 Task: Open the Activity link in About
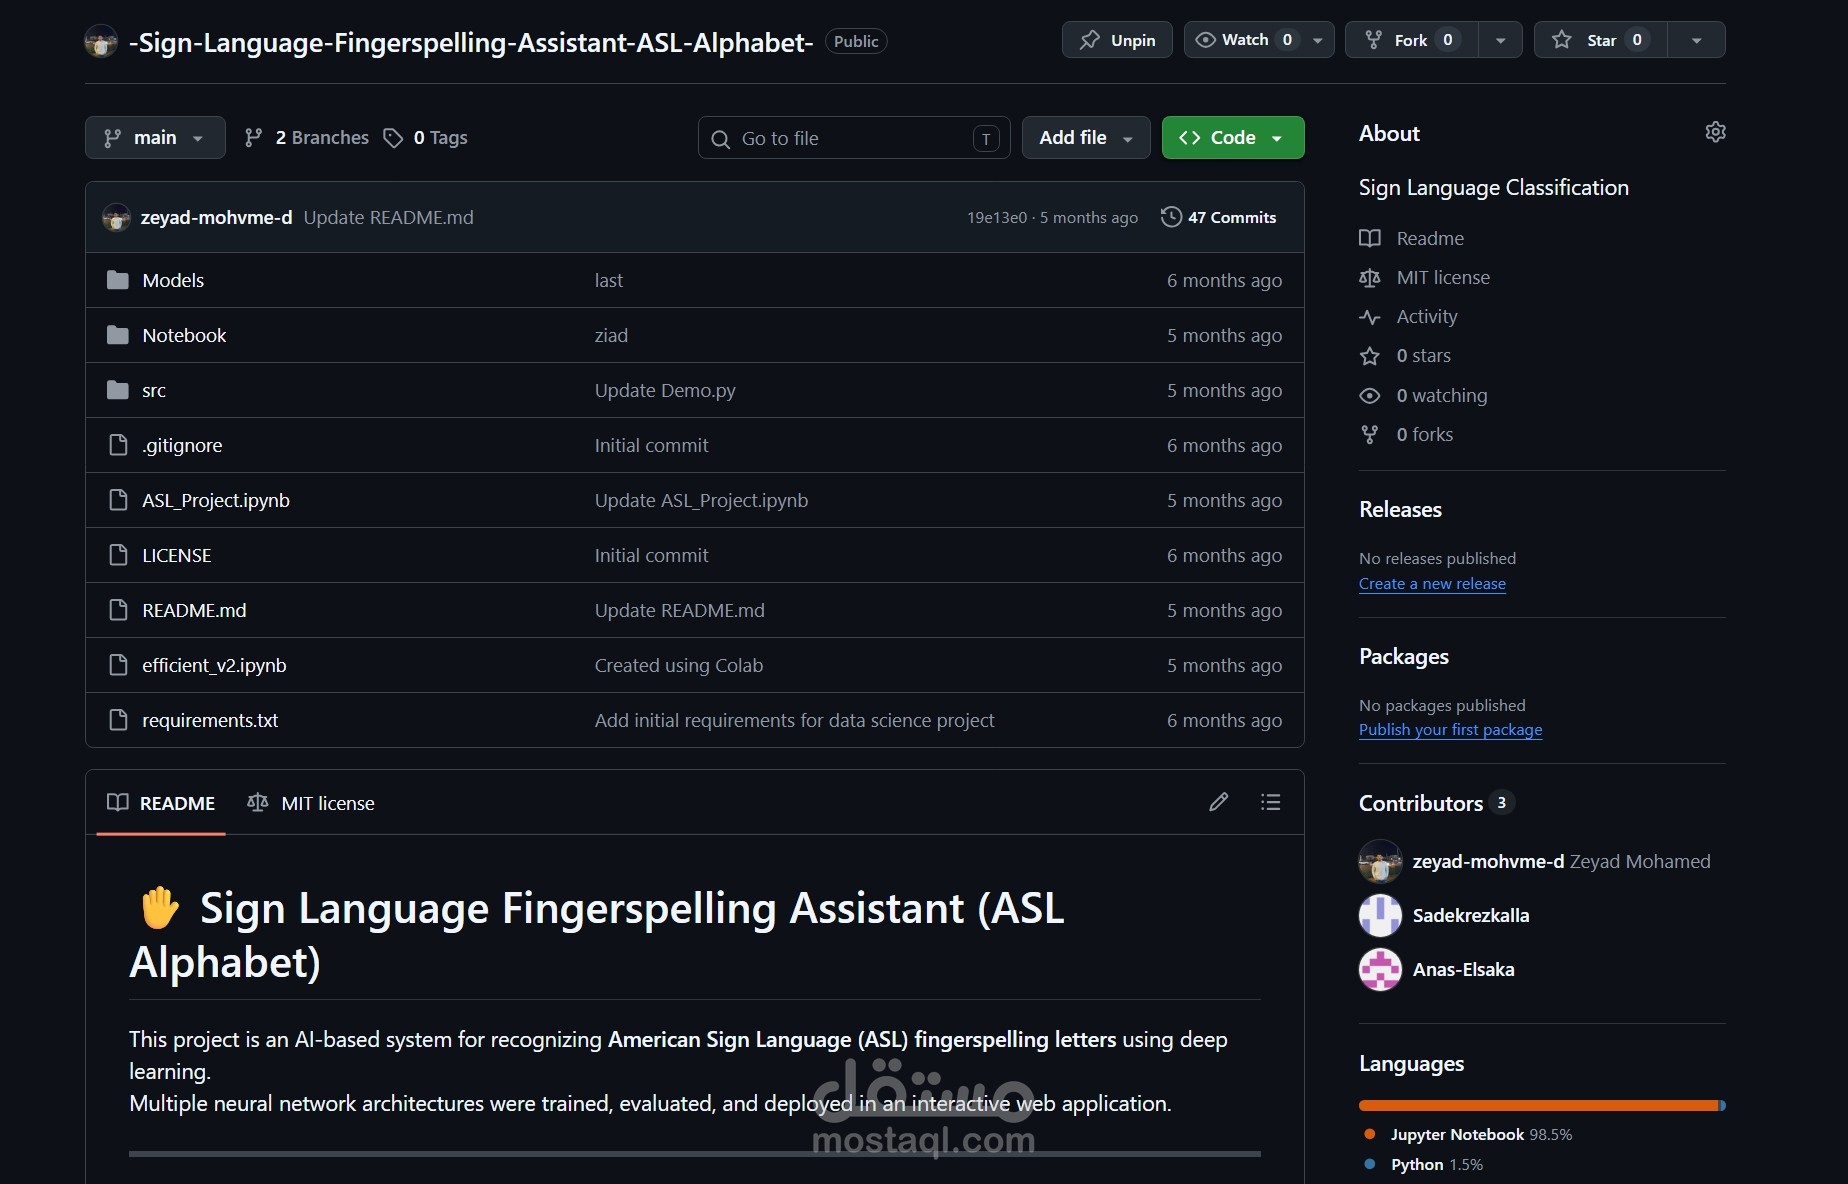click(1427, 316)
